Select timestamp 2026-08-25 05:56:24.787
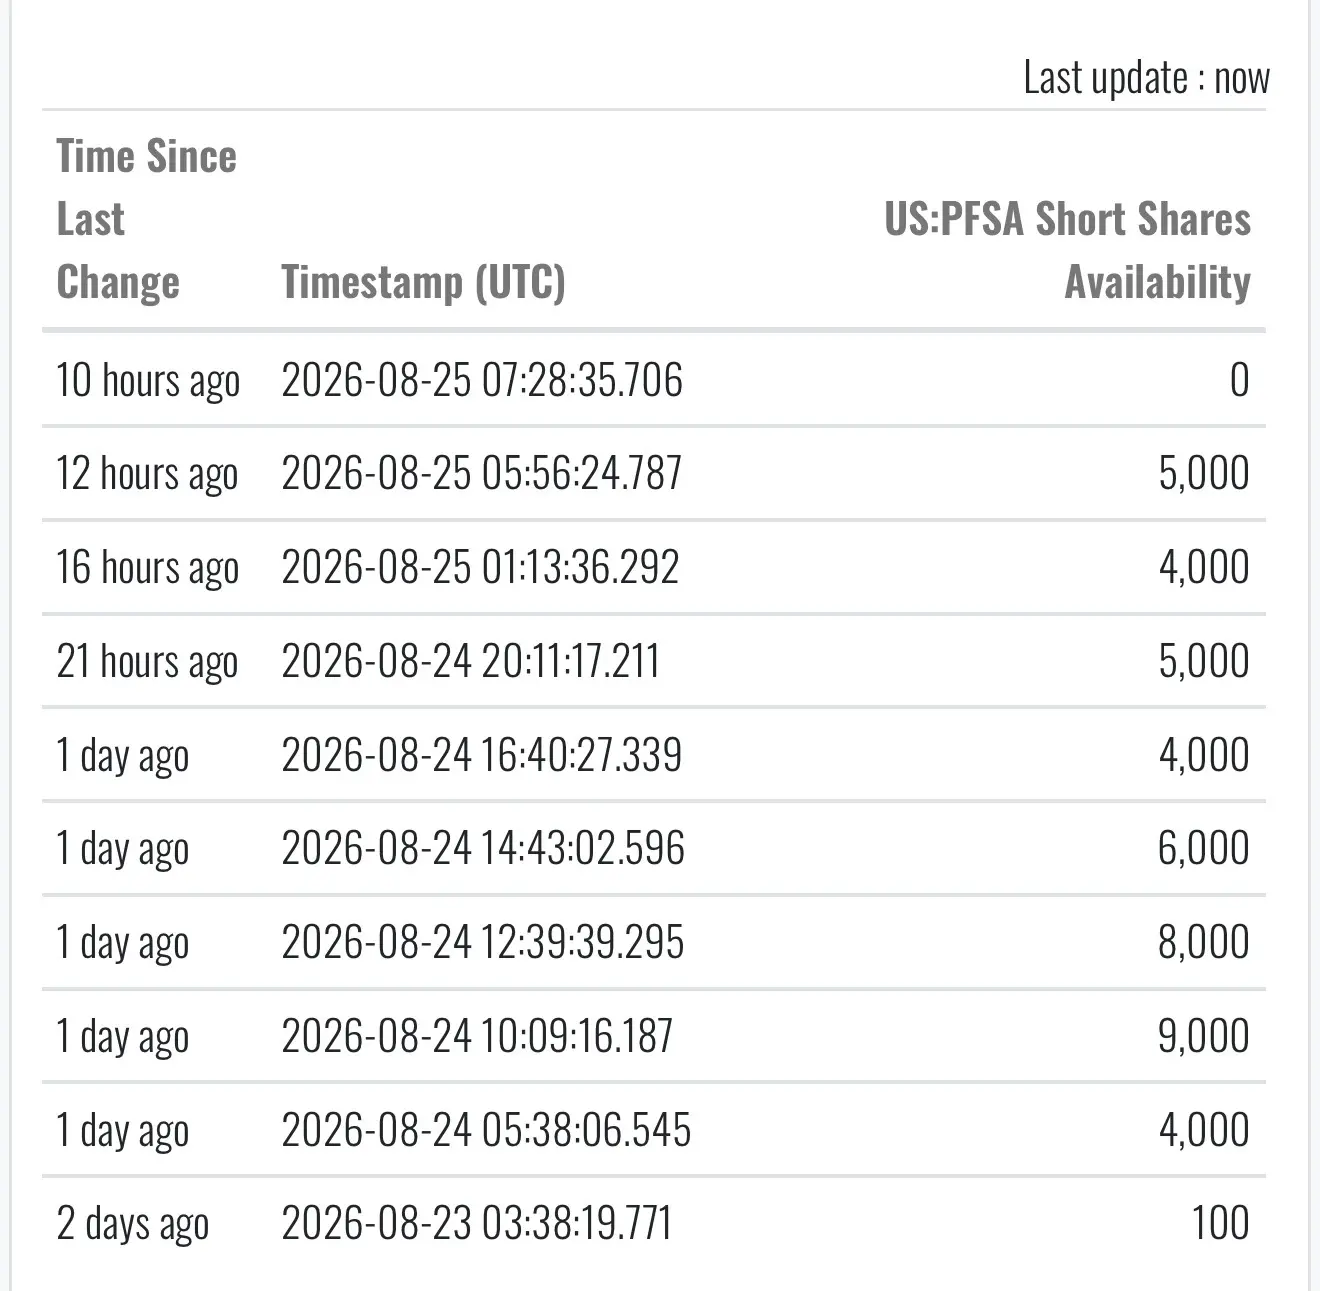1320x1291 pixels. point(482,473)
